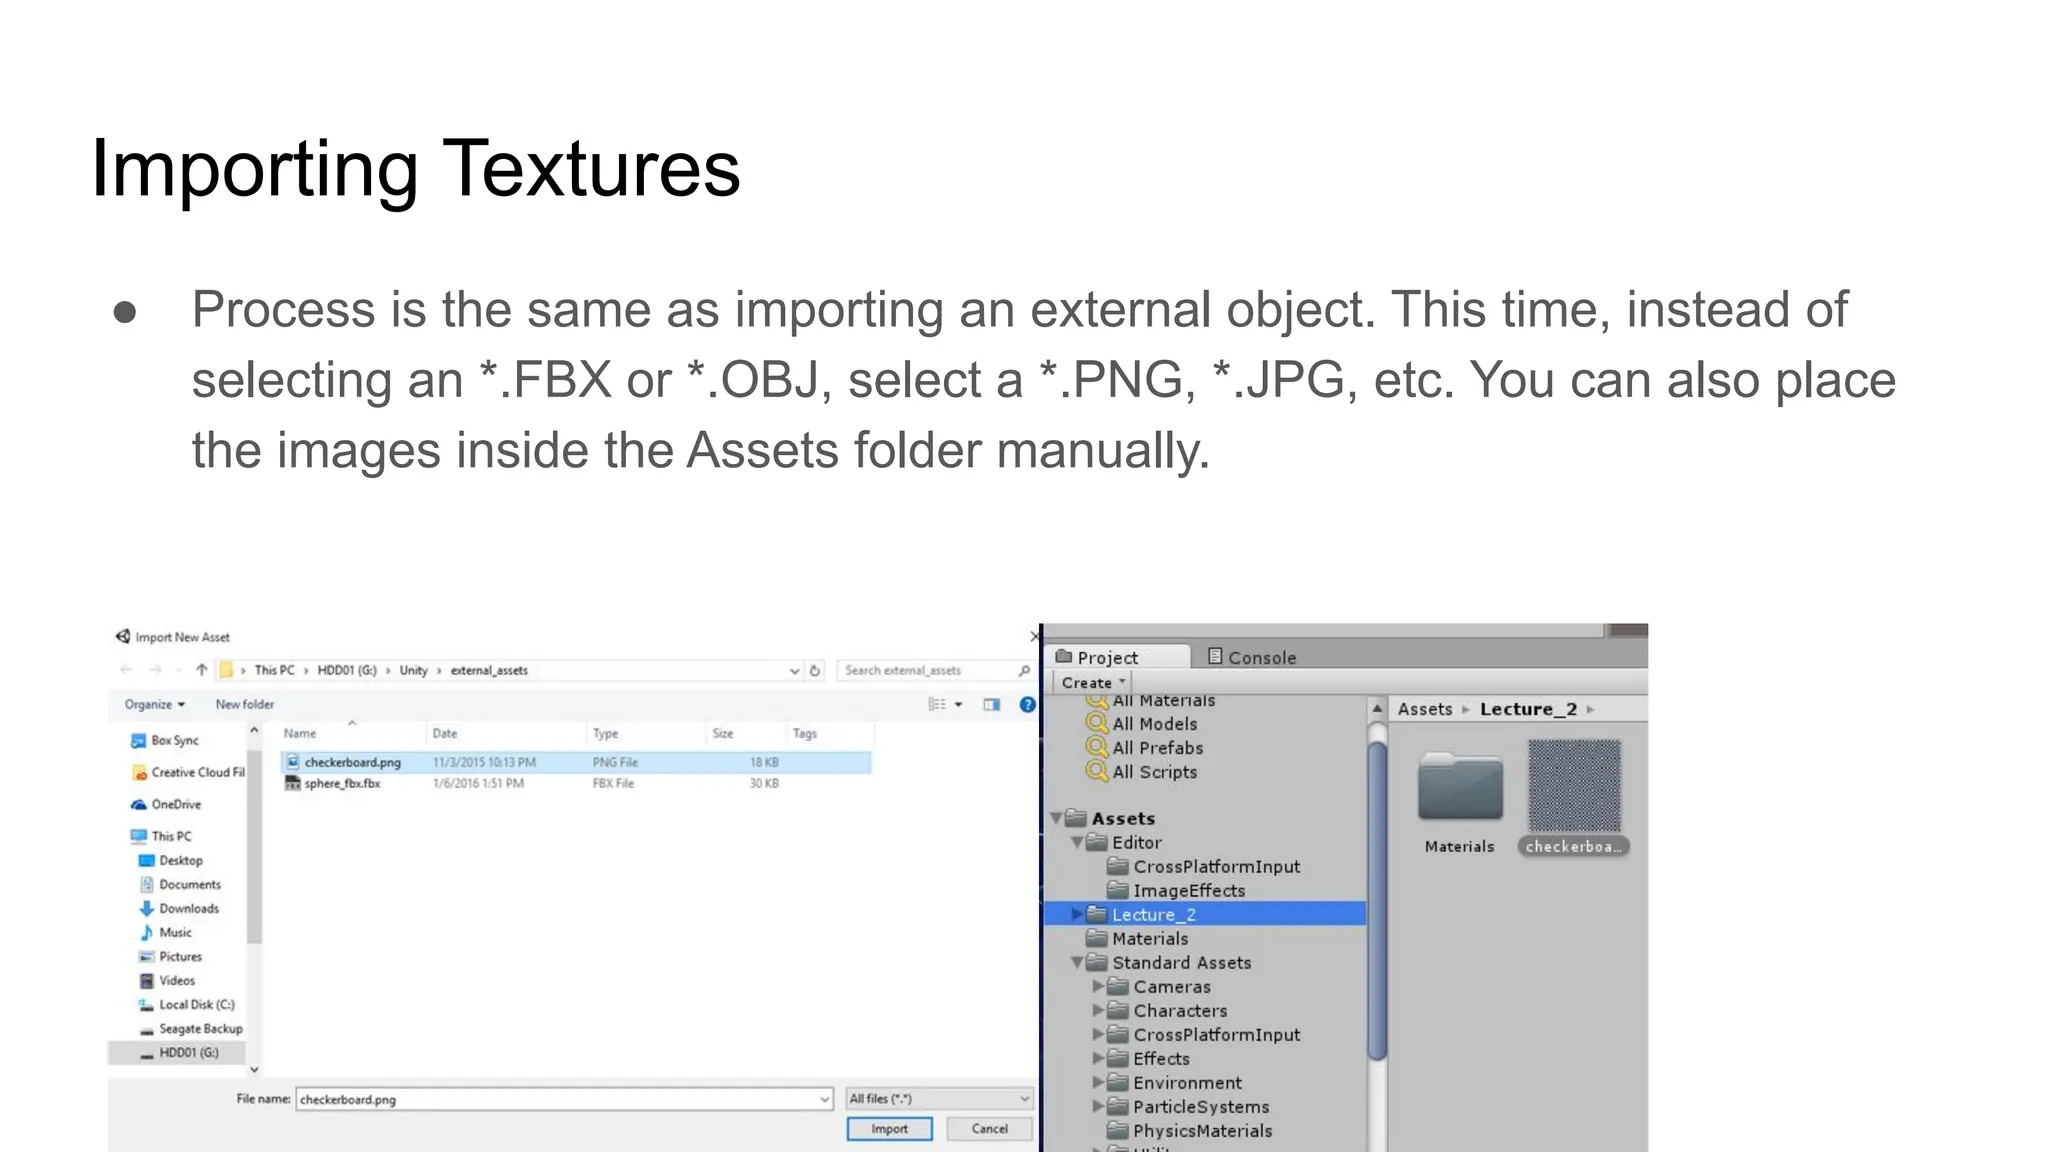This screenshot has height=1152, width=2048.
Task: Open OneDrive in the navigation pane
Action: click(175, 805)
